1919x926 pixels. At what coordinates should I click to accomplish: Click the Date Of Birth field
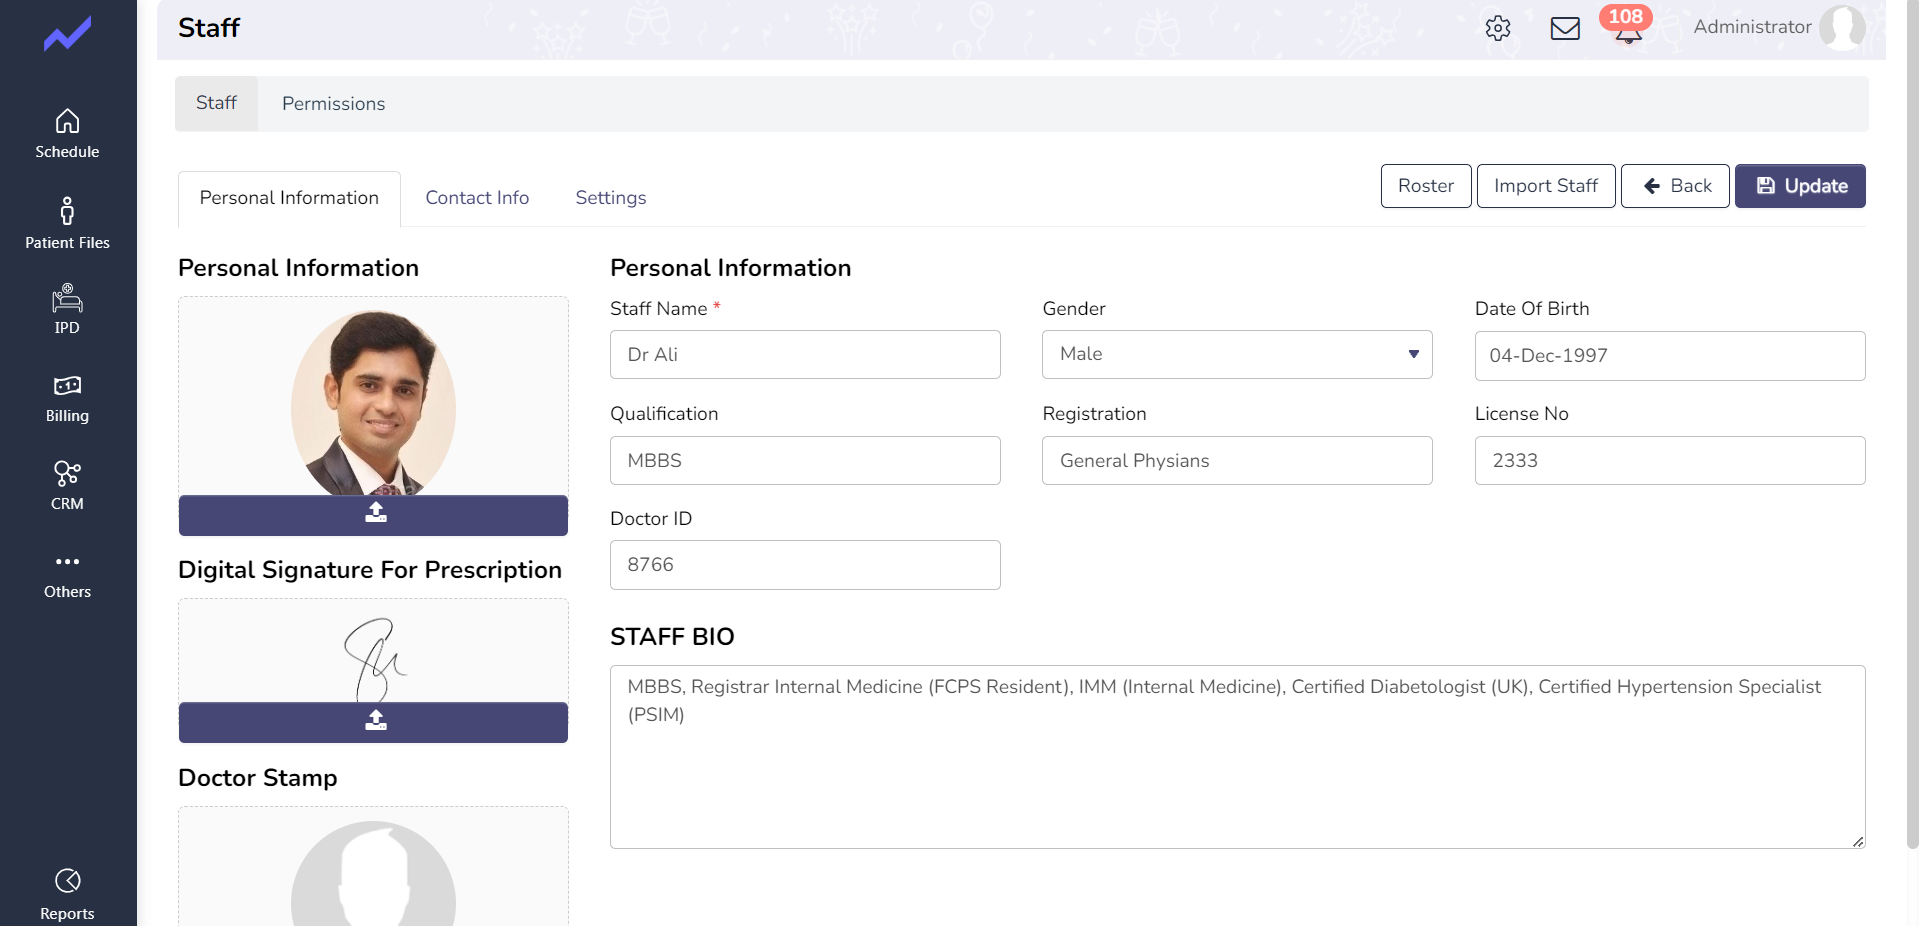click(1670, 356)
